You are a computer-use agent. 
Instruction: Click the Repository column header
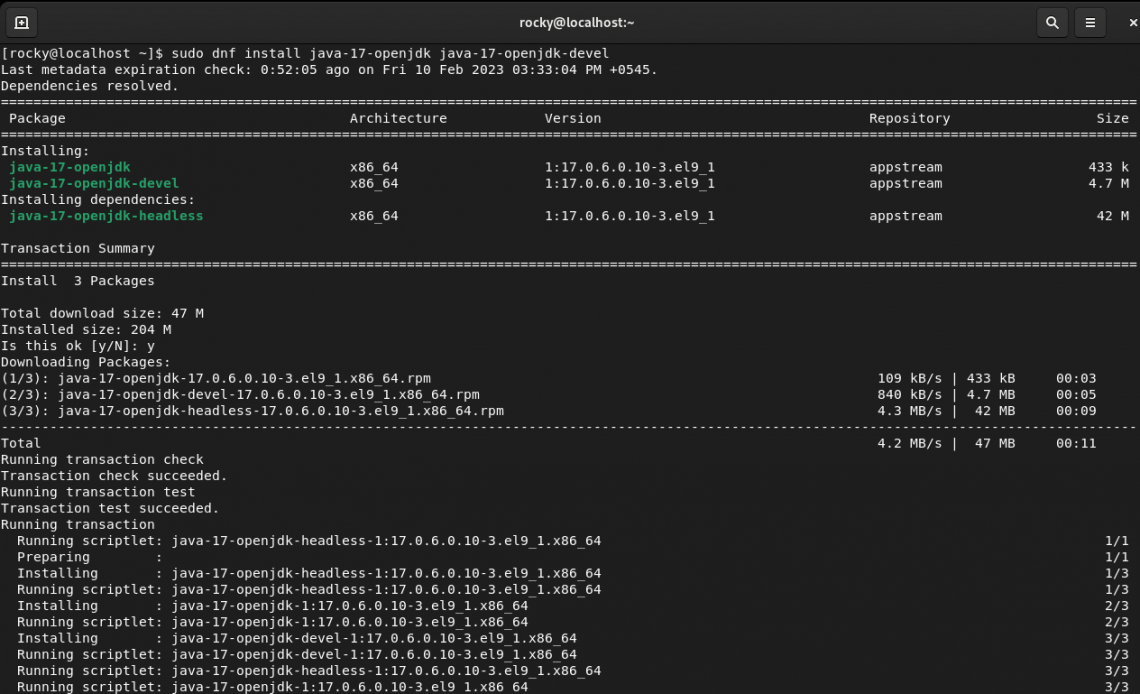pos(908,118)
